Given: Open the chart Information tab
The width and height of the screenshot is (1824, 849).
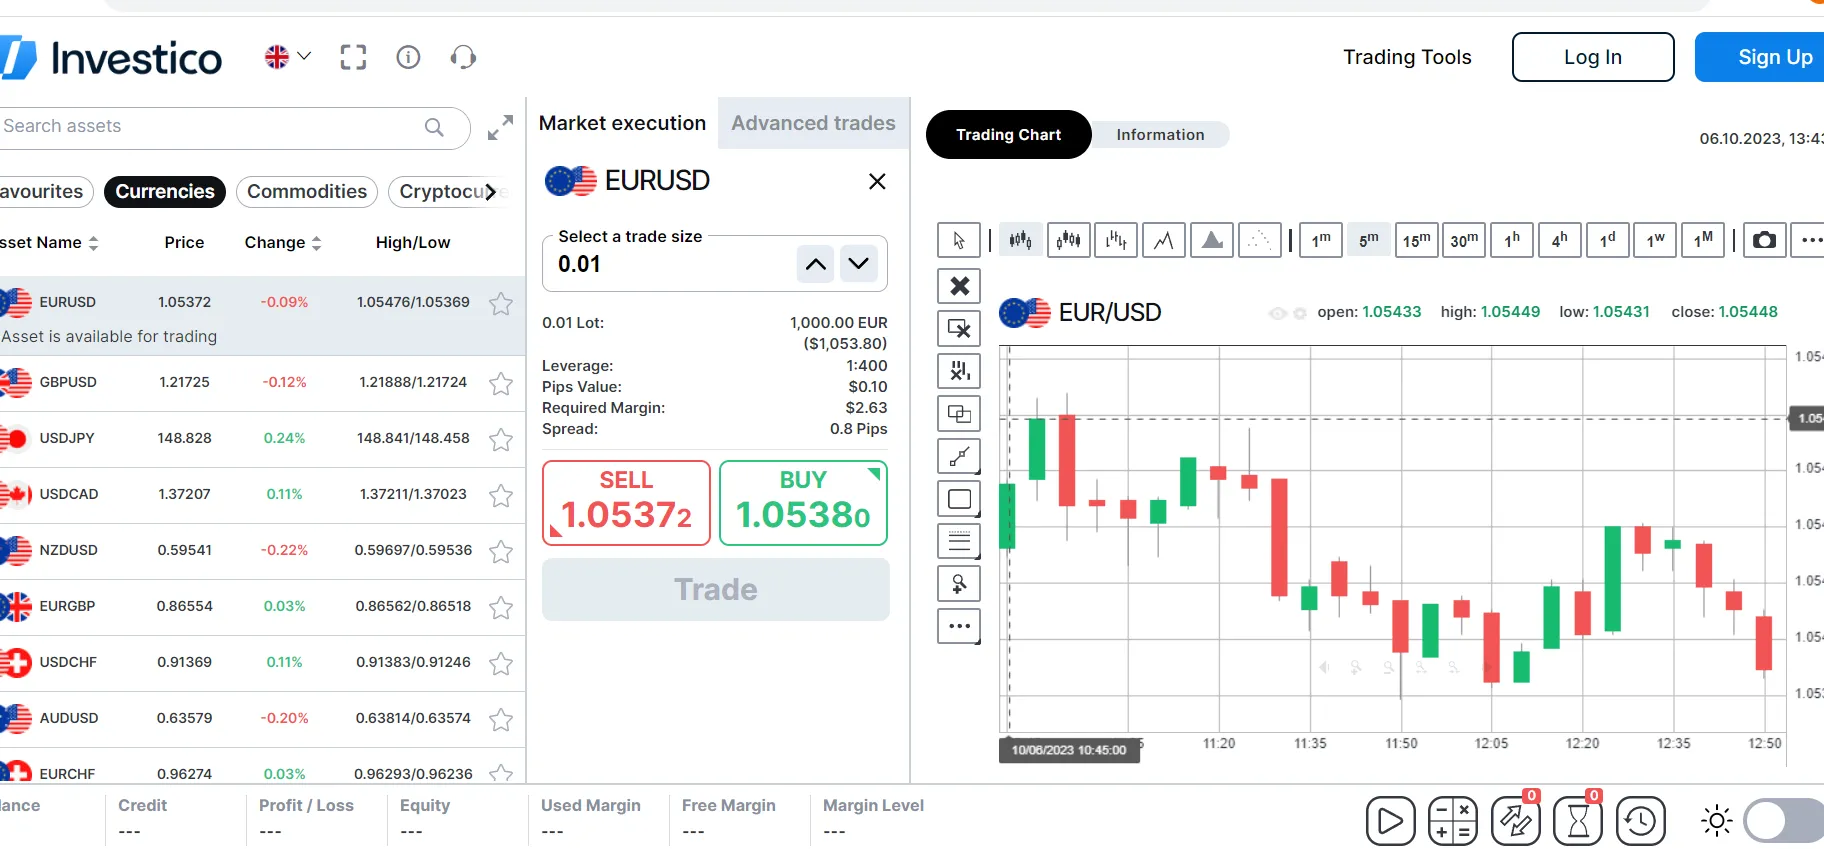Looking at the screenshot, I should (1160, 135).
